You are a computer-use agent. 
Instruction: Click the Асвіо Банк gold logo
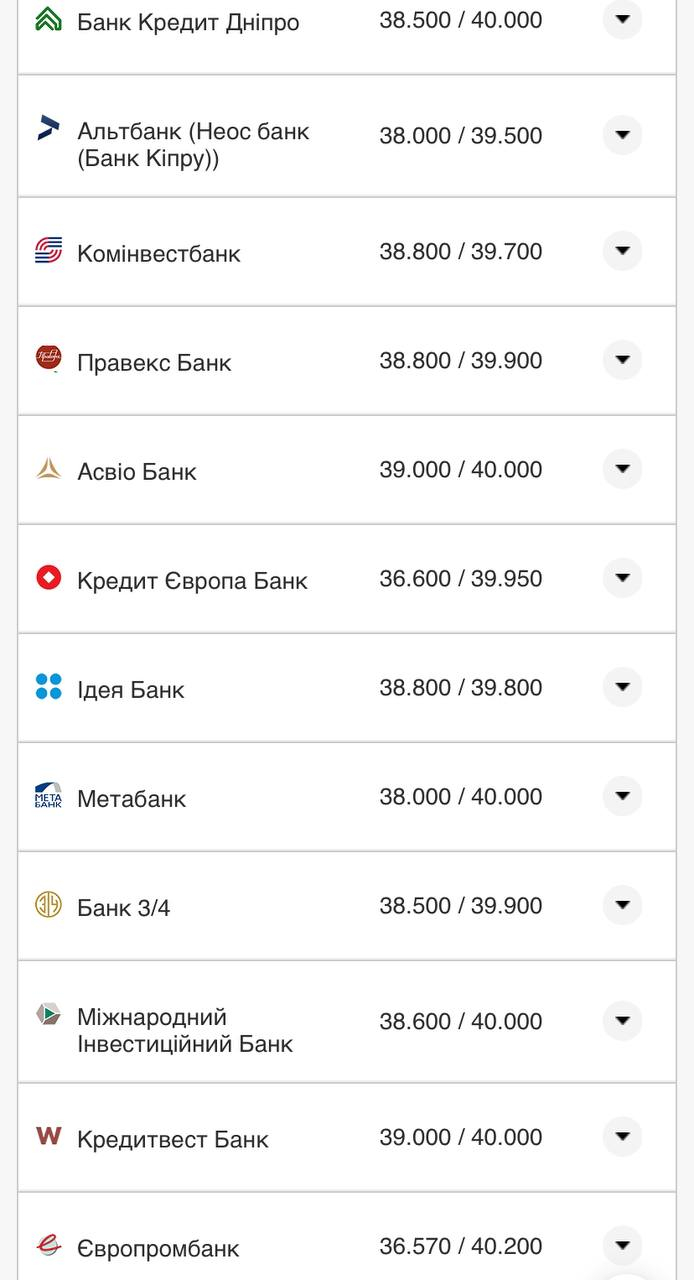48,468
